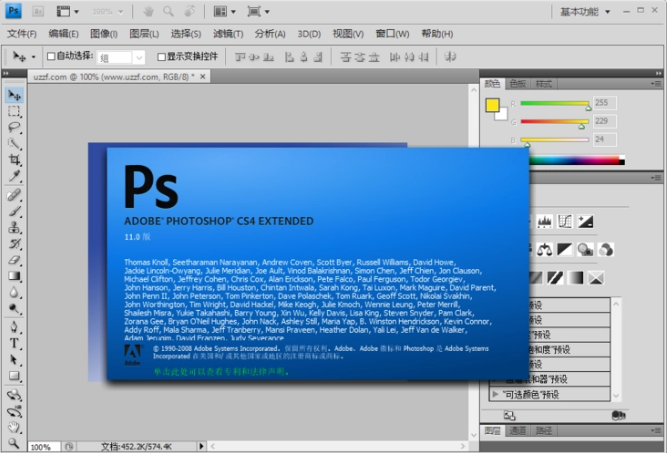Select the Rectangle shape tool

[14, 376]
